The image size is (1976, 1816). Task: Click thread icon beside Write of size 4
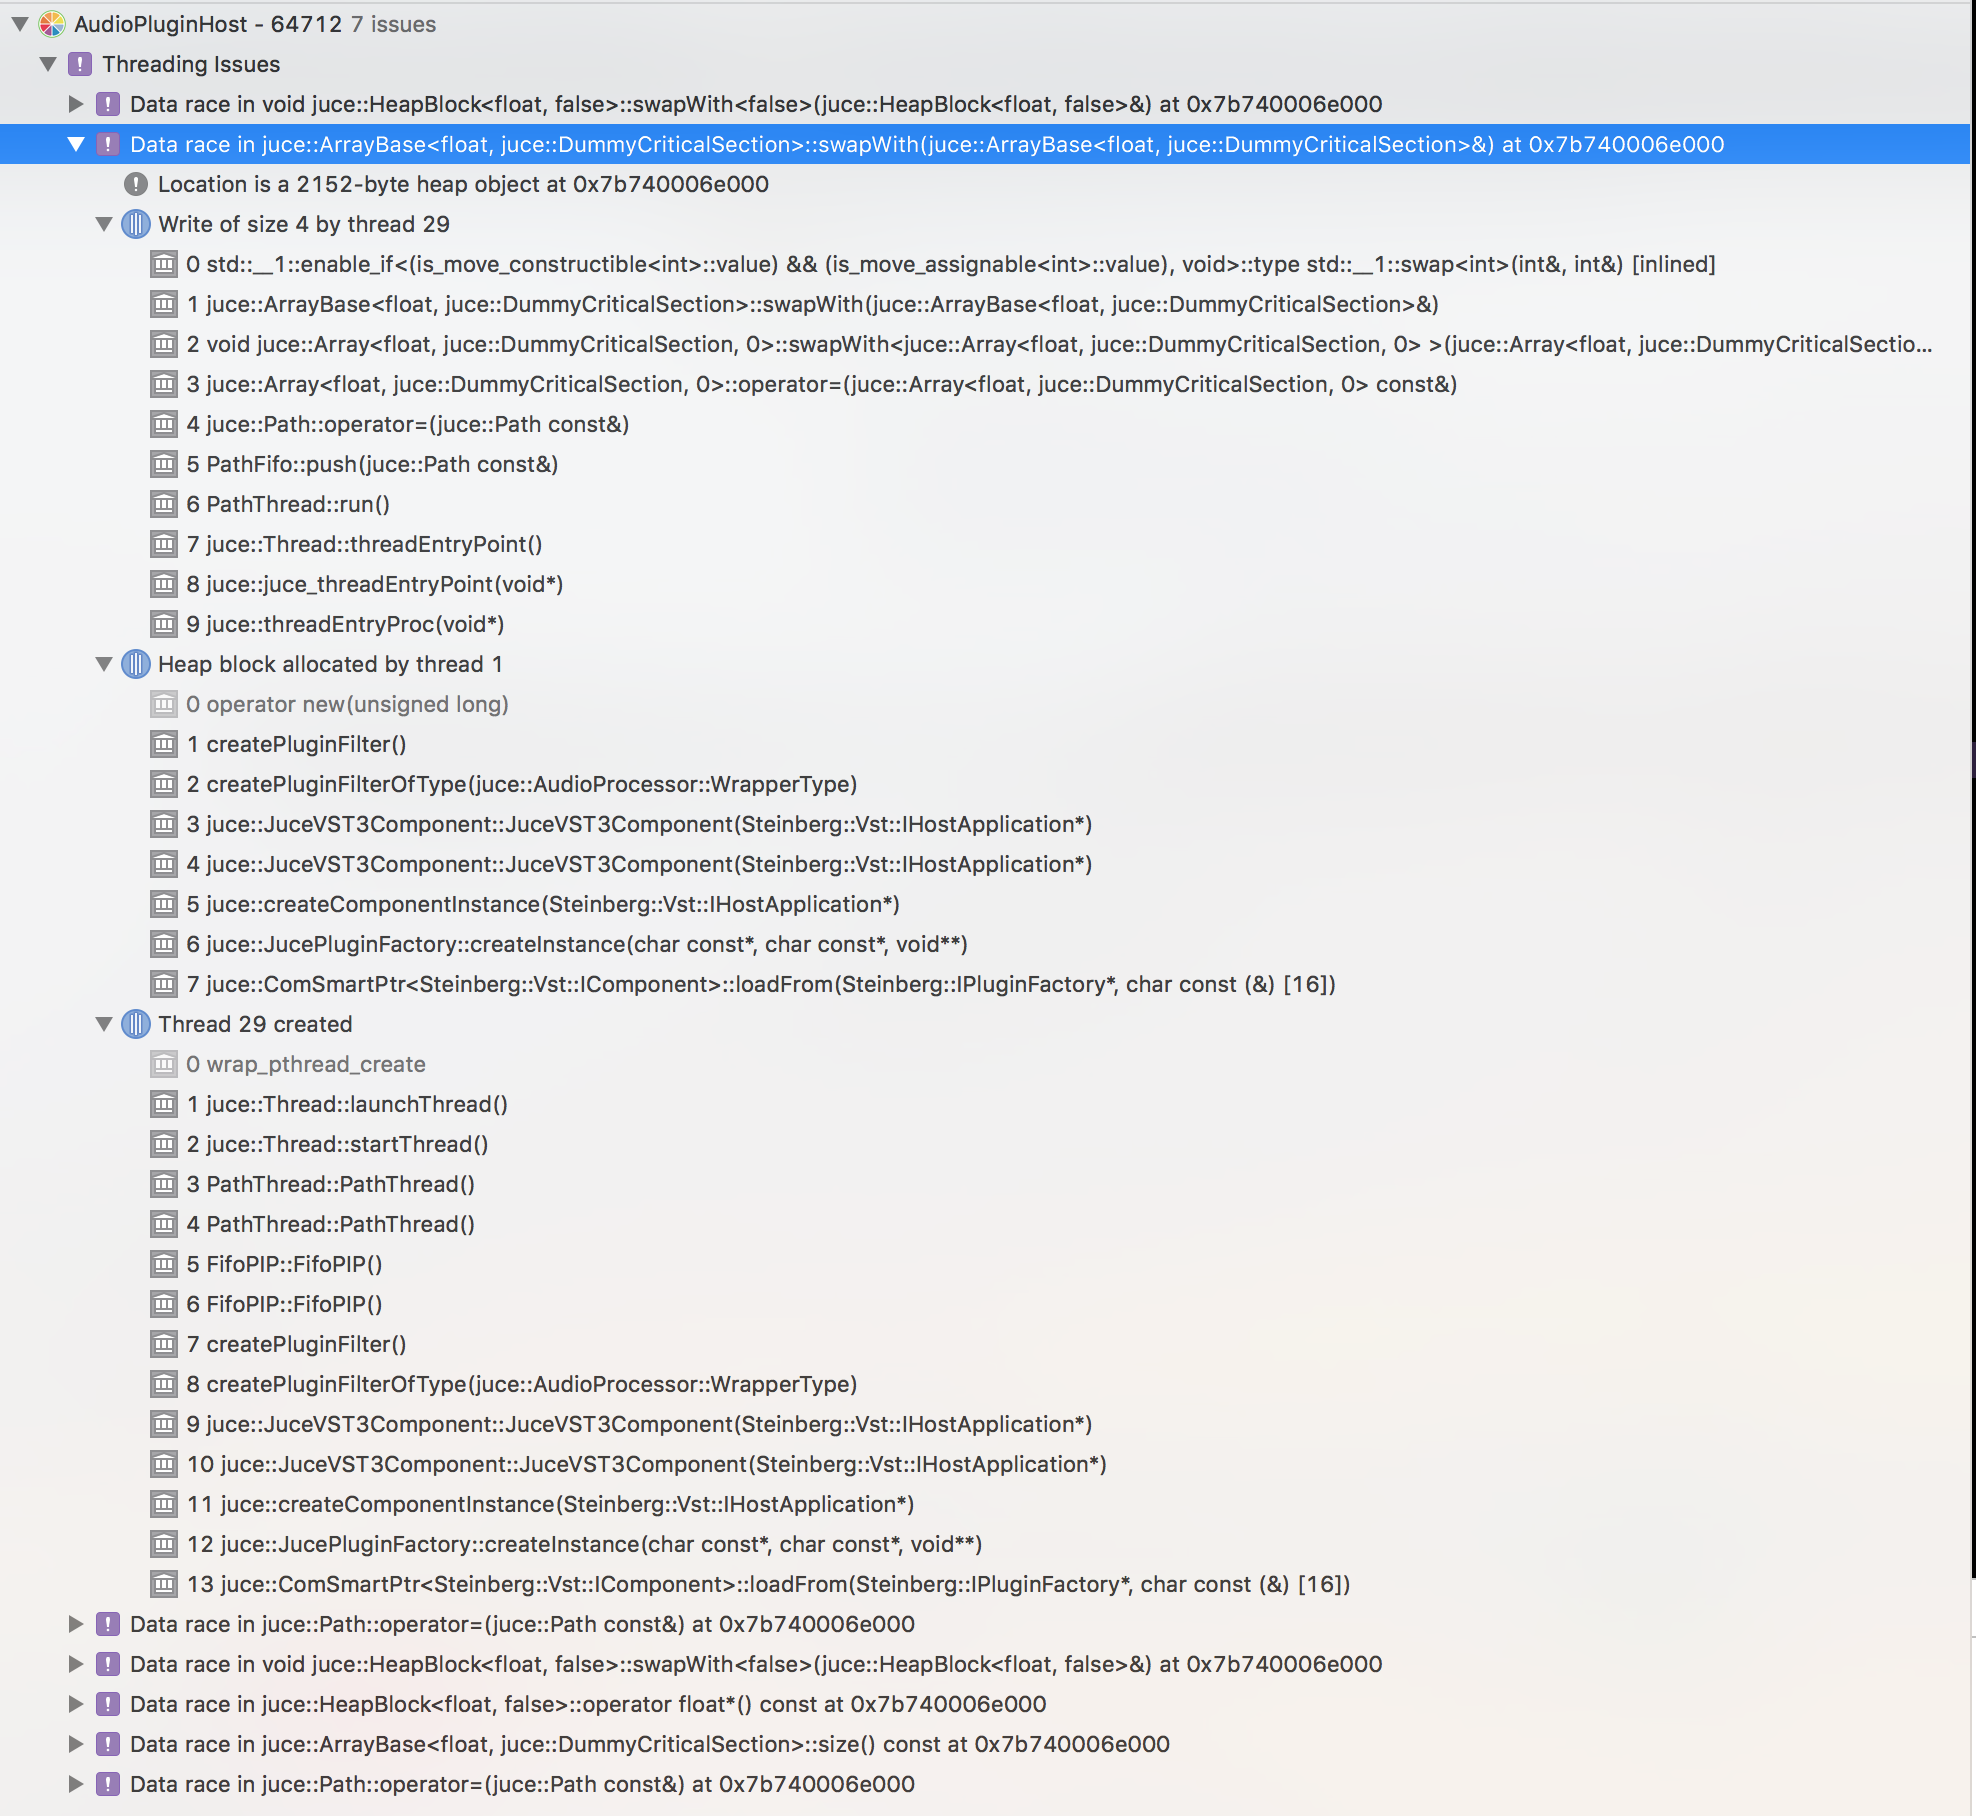click(136, 224)
